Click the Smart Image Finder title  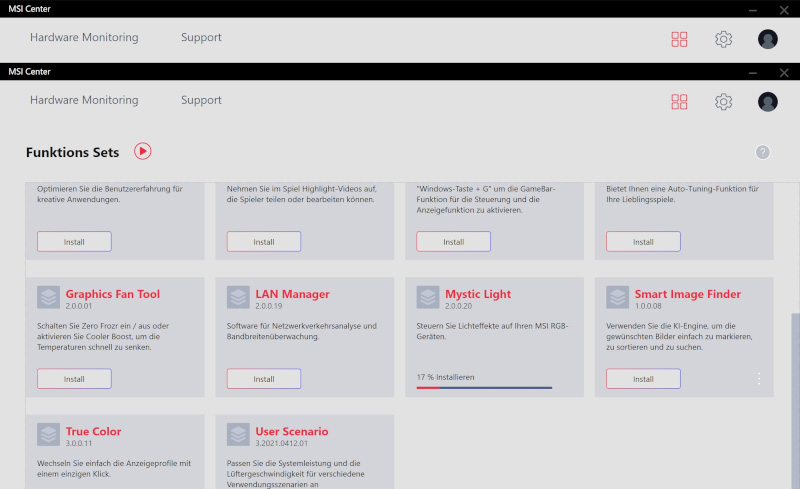click(688, 294)
